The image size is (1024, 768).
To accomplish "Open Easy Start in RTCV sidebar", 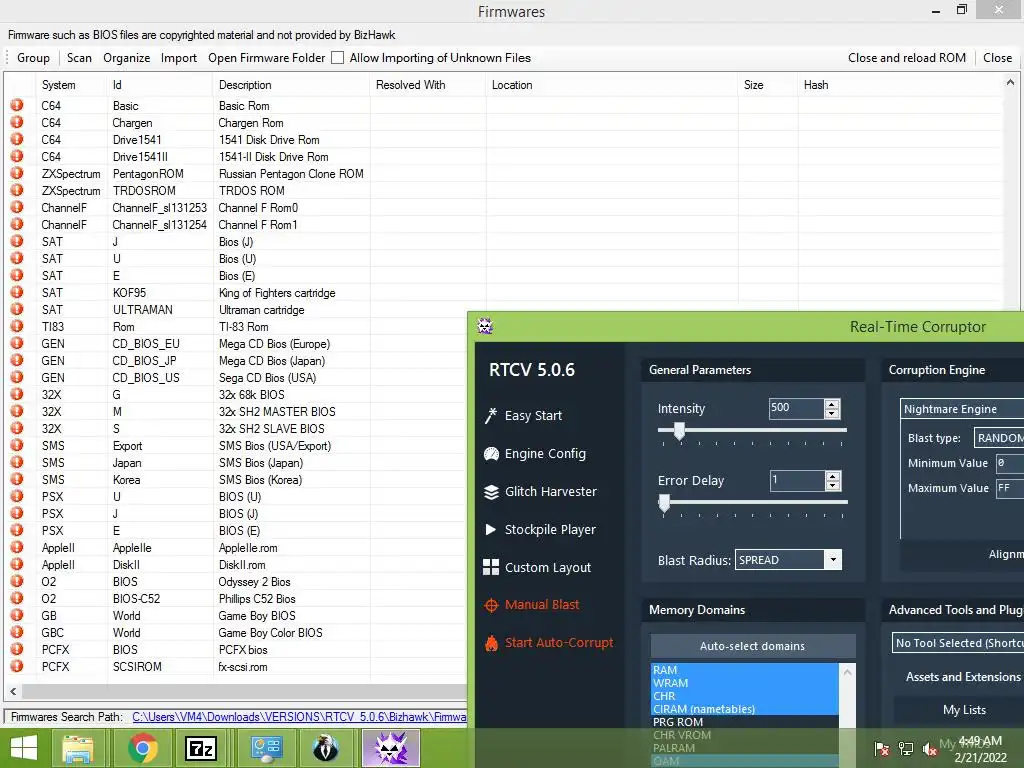I will click(x=524, y=415).
